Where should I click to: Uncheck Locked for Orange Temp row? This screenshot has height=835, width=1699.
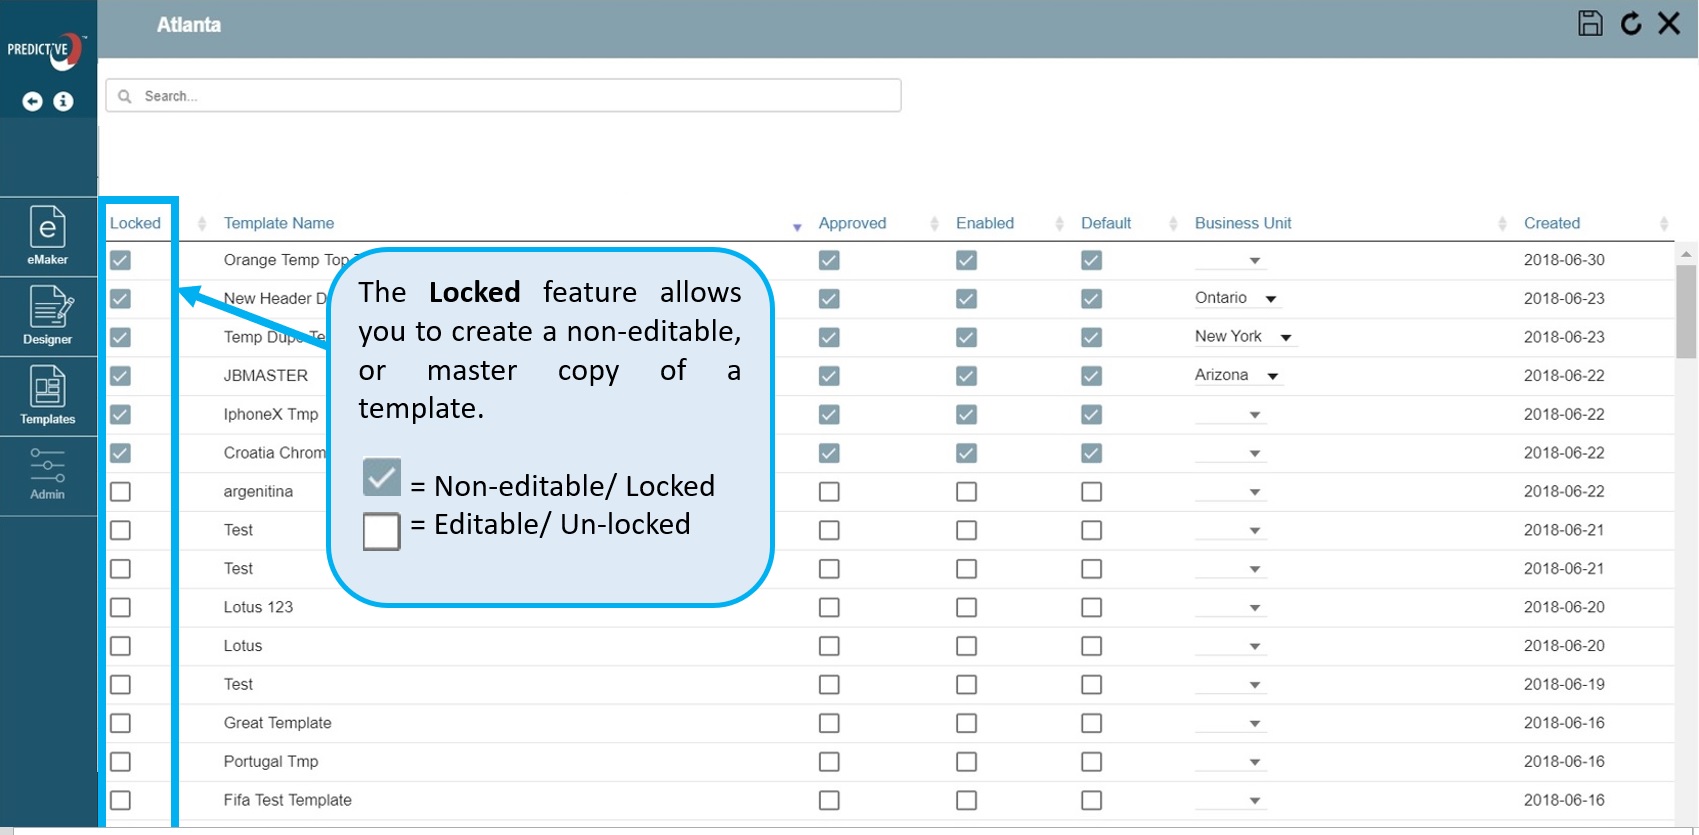click(x=120, y=260)
